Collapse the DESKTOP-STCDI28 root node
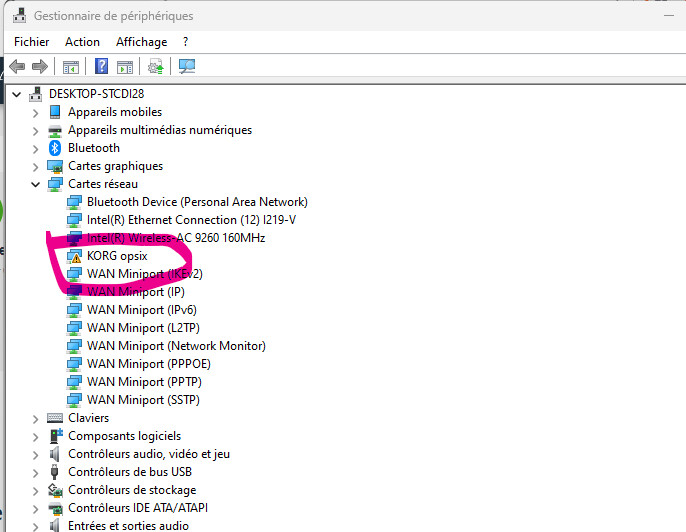The image size is (686, 532). coord(17,94)
